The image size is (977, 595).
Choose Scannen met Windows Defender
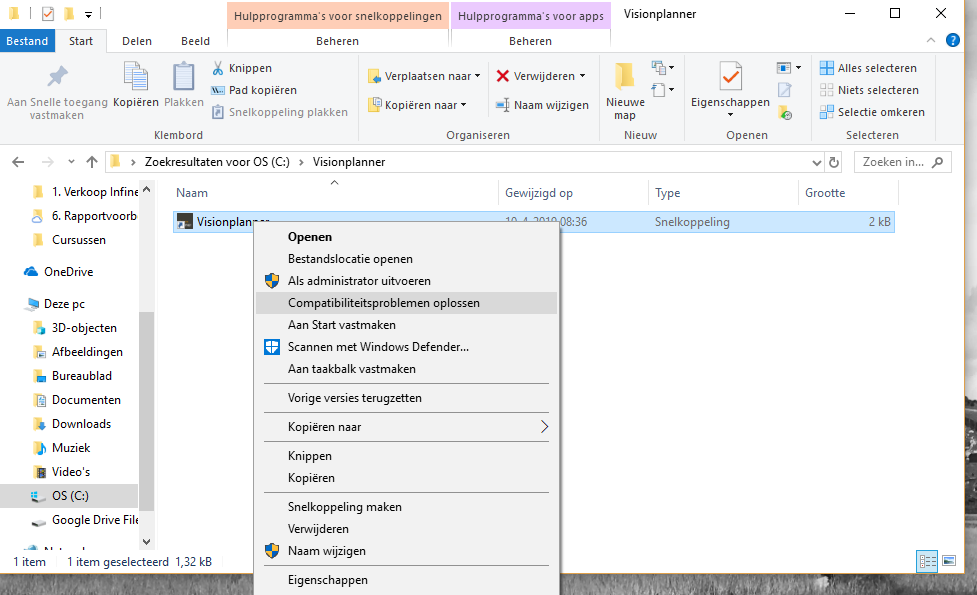coord(406,347)
